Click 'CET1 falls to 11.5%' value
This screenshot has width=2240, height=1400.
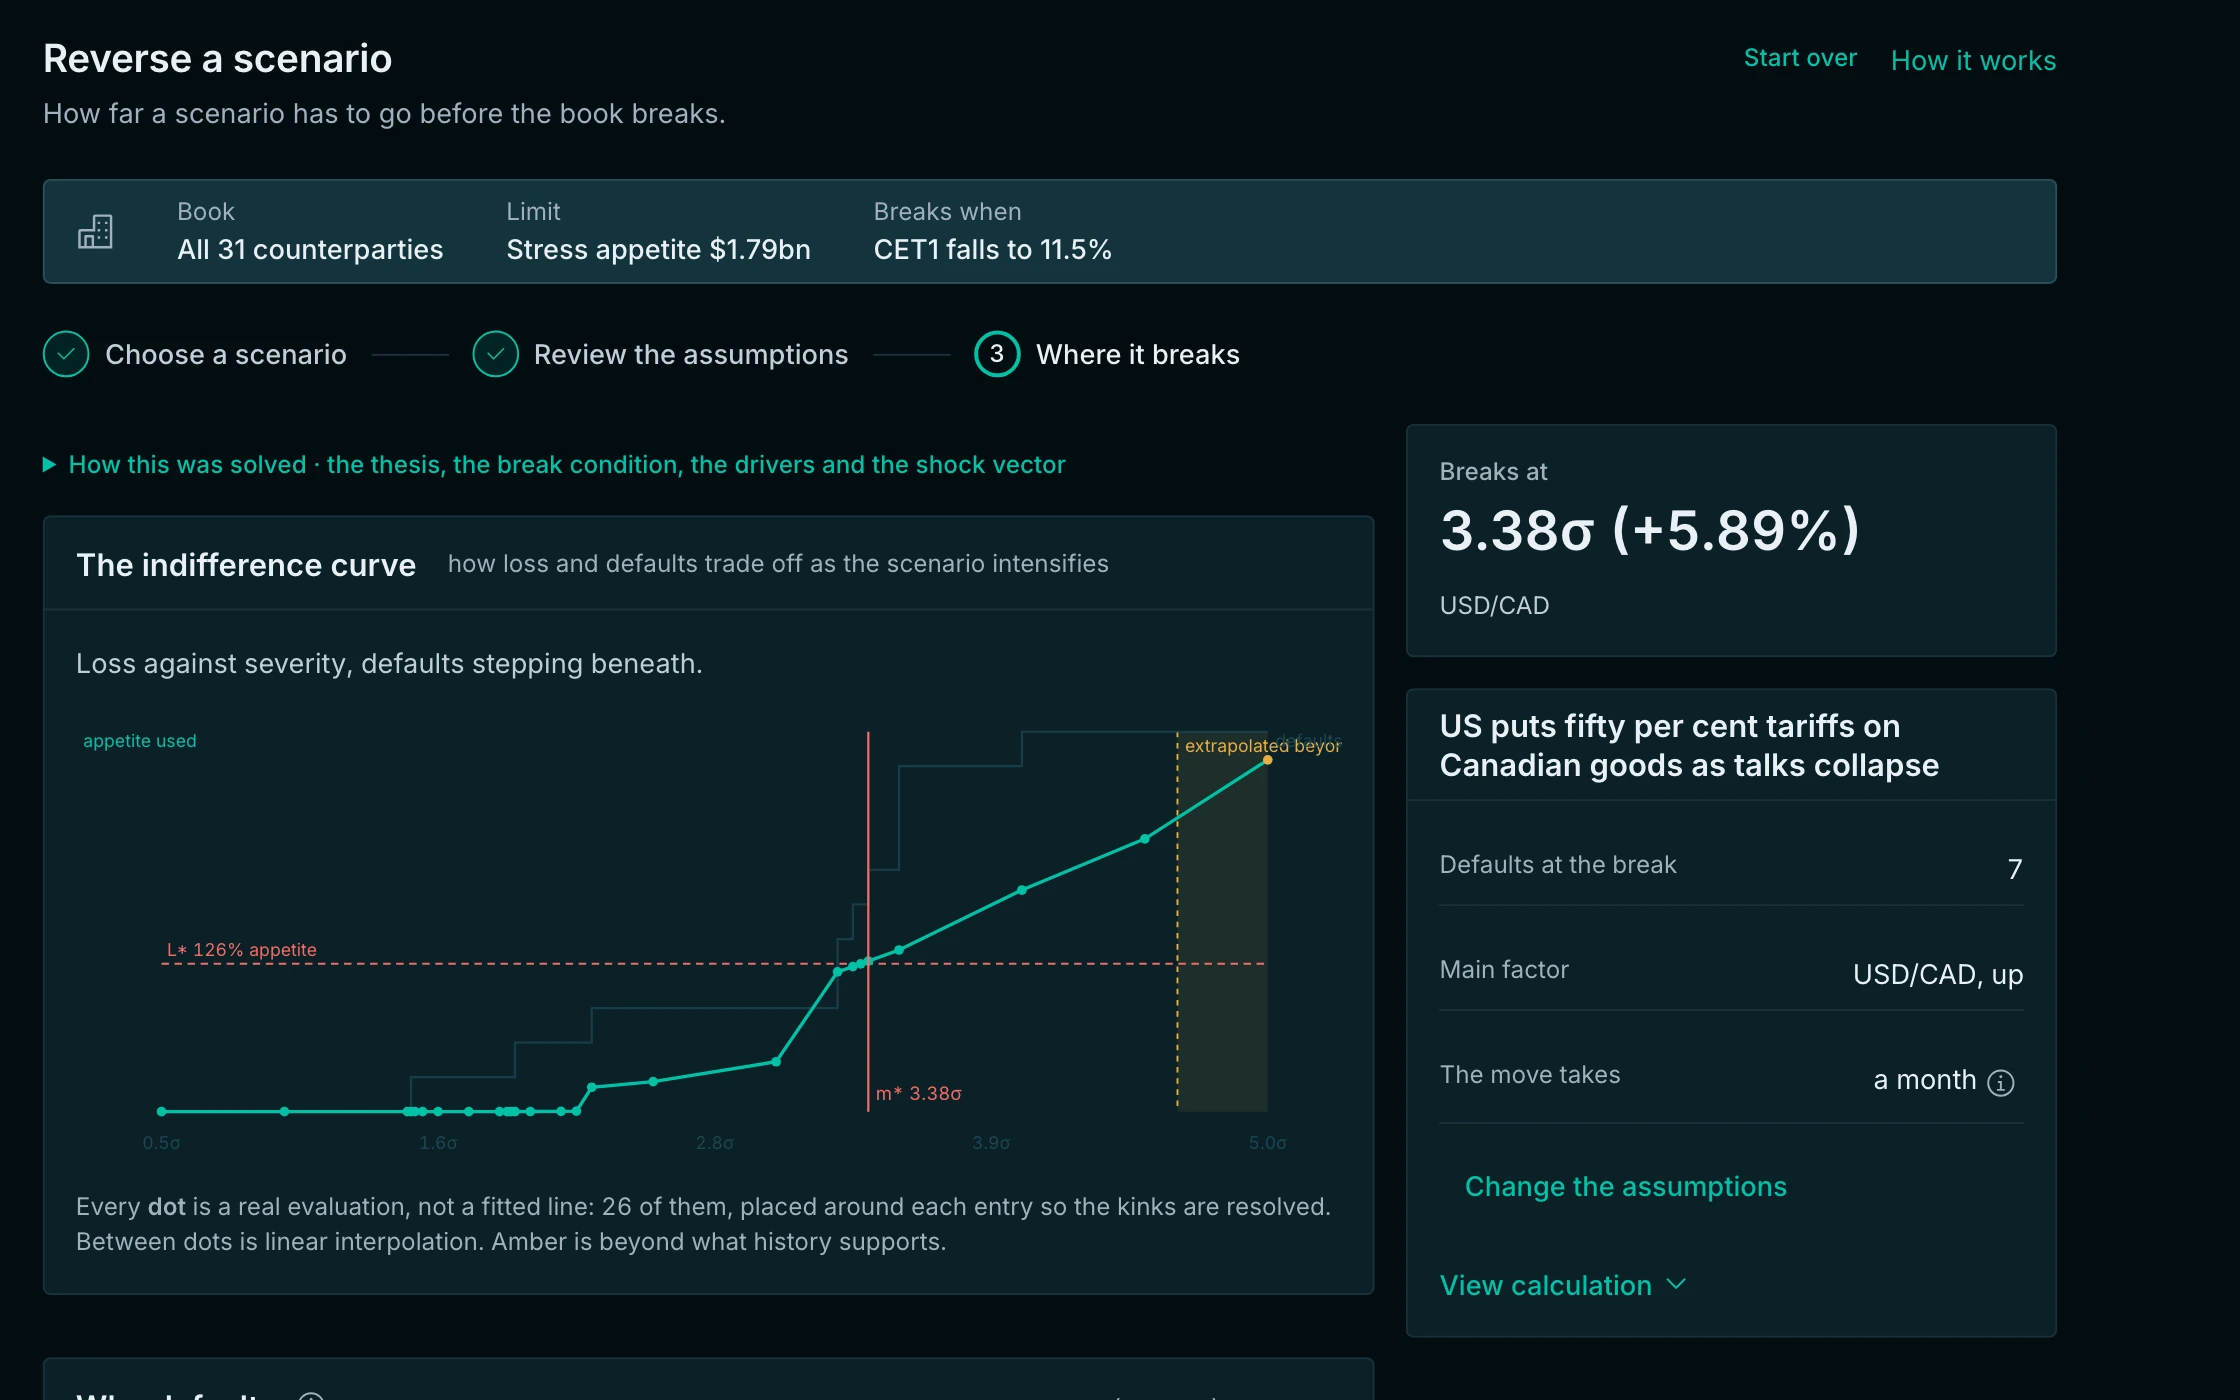tap(993, 250)
